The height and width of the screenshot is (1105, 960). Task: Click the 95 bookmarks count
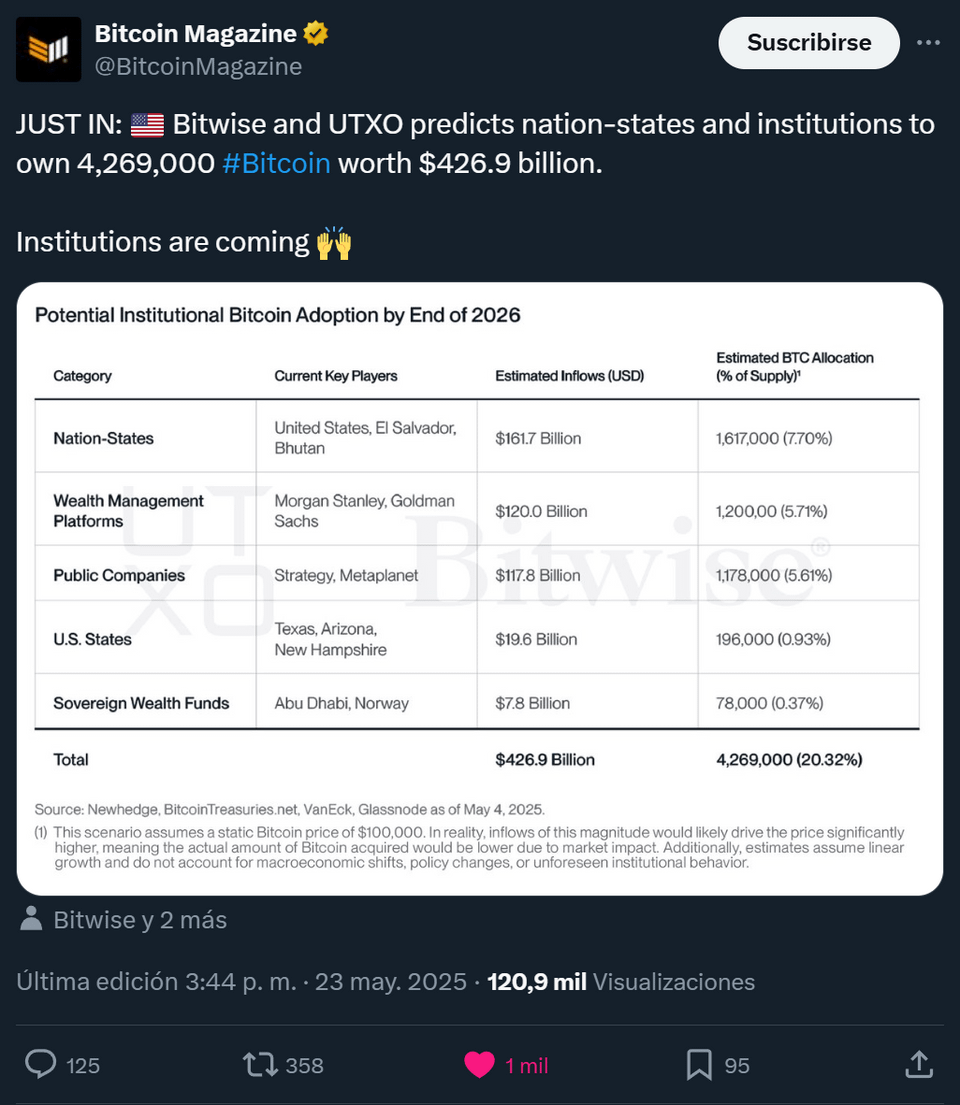click(737, 1065)
